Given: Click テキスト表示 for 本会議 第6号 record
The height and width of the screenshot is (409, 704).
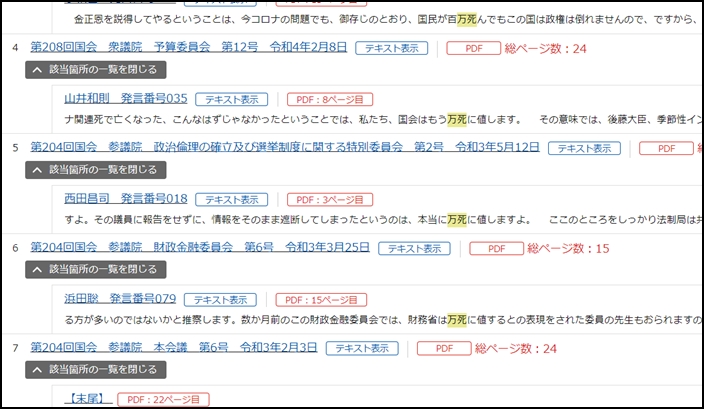Looking at the screenshot, I should (362, 348).
